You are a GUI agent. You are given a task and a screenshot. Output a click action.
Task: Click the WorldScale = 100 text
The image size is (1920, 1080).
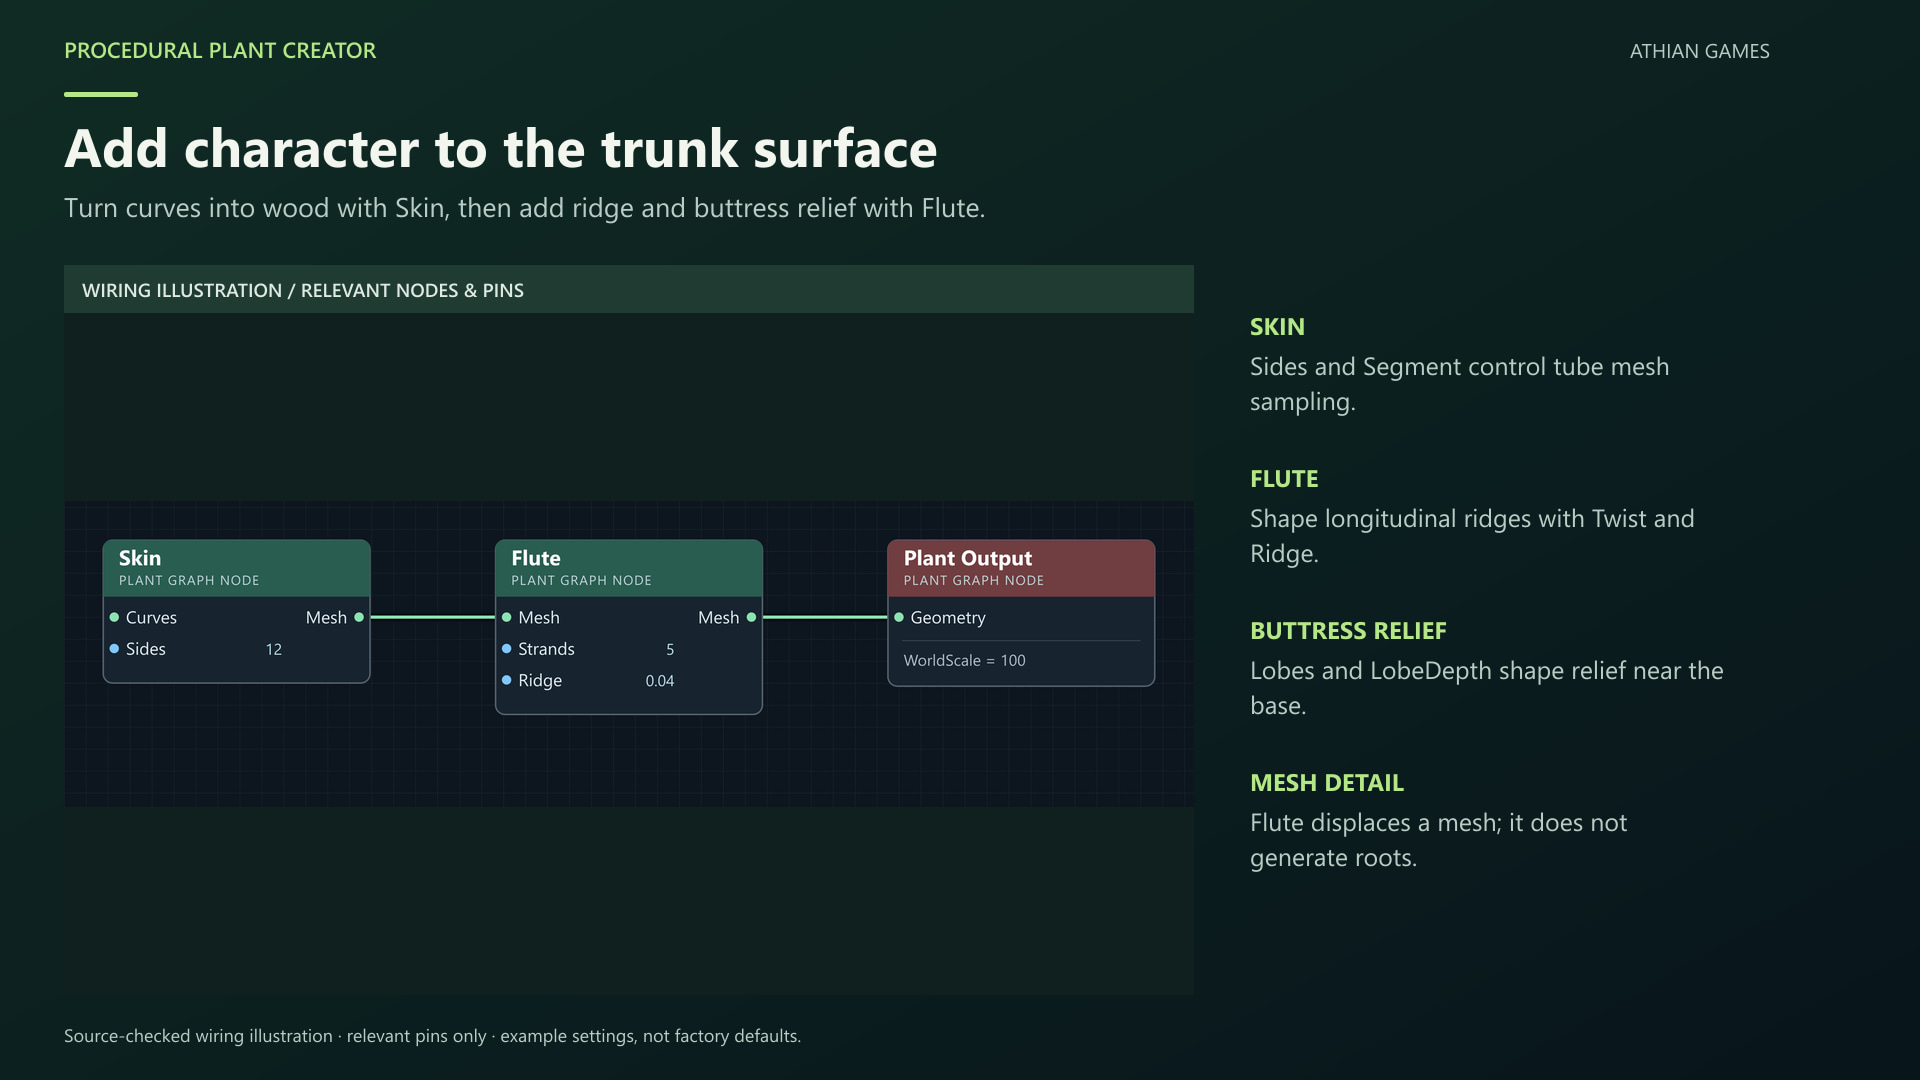[964, 660]
